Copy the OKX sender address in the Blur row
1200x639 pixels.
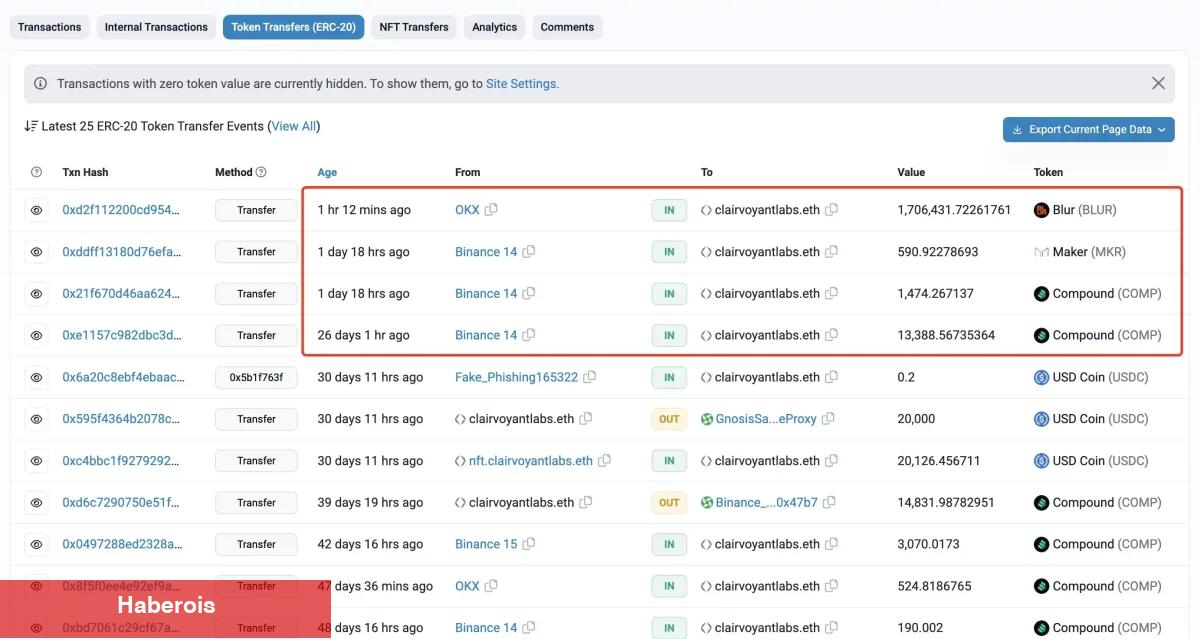click(491, 210)
